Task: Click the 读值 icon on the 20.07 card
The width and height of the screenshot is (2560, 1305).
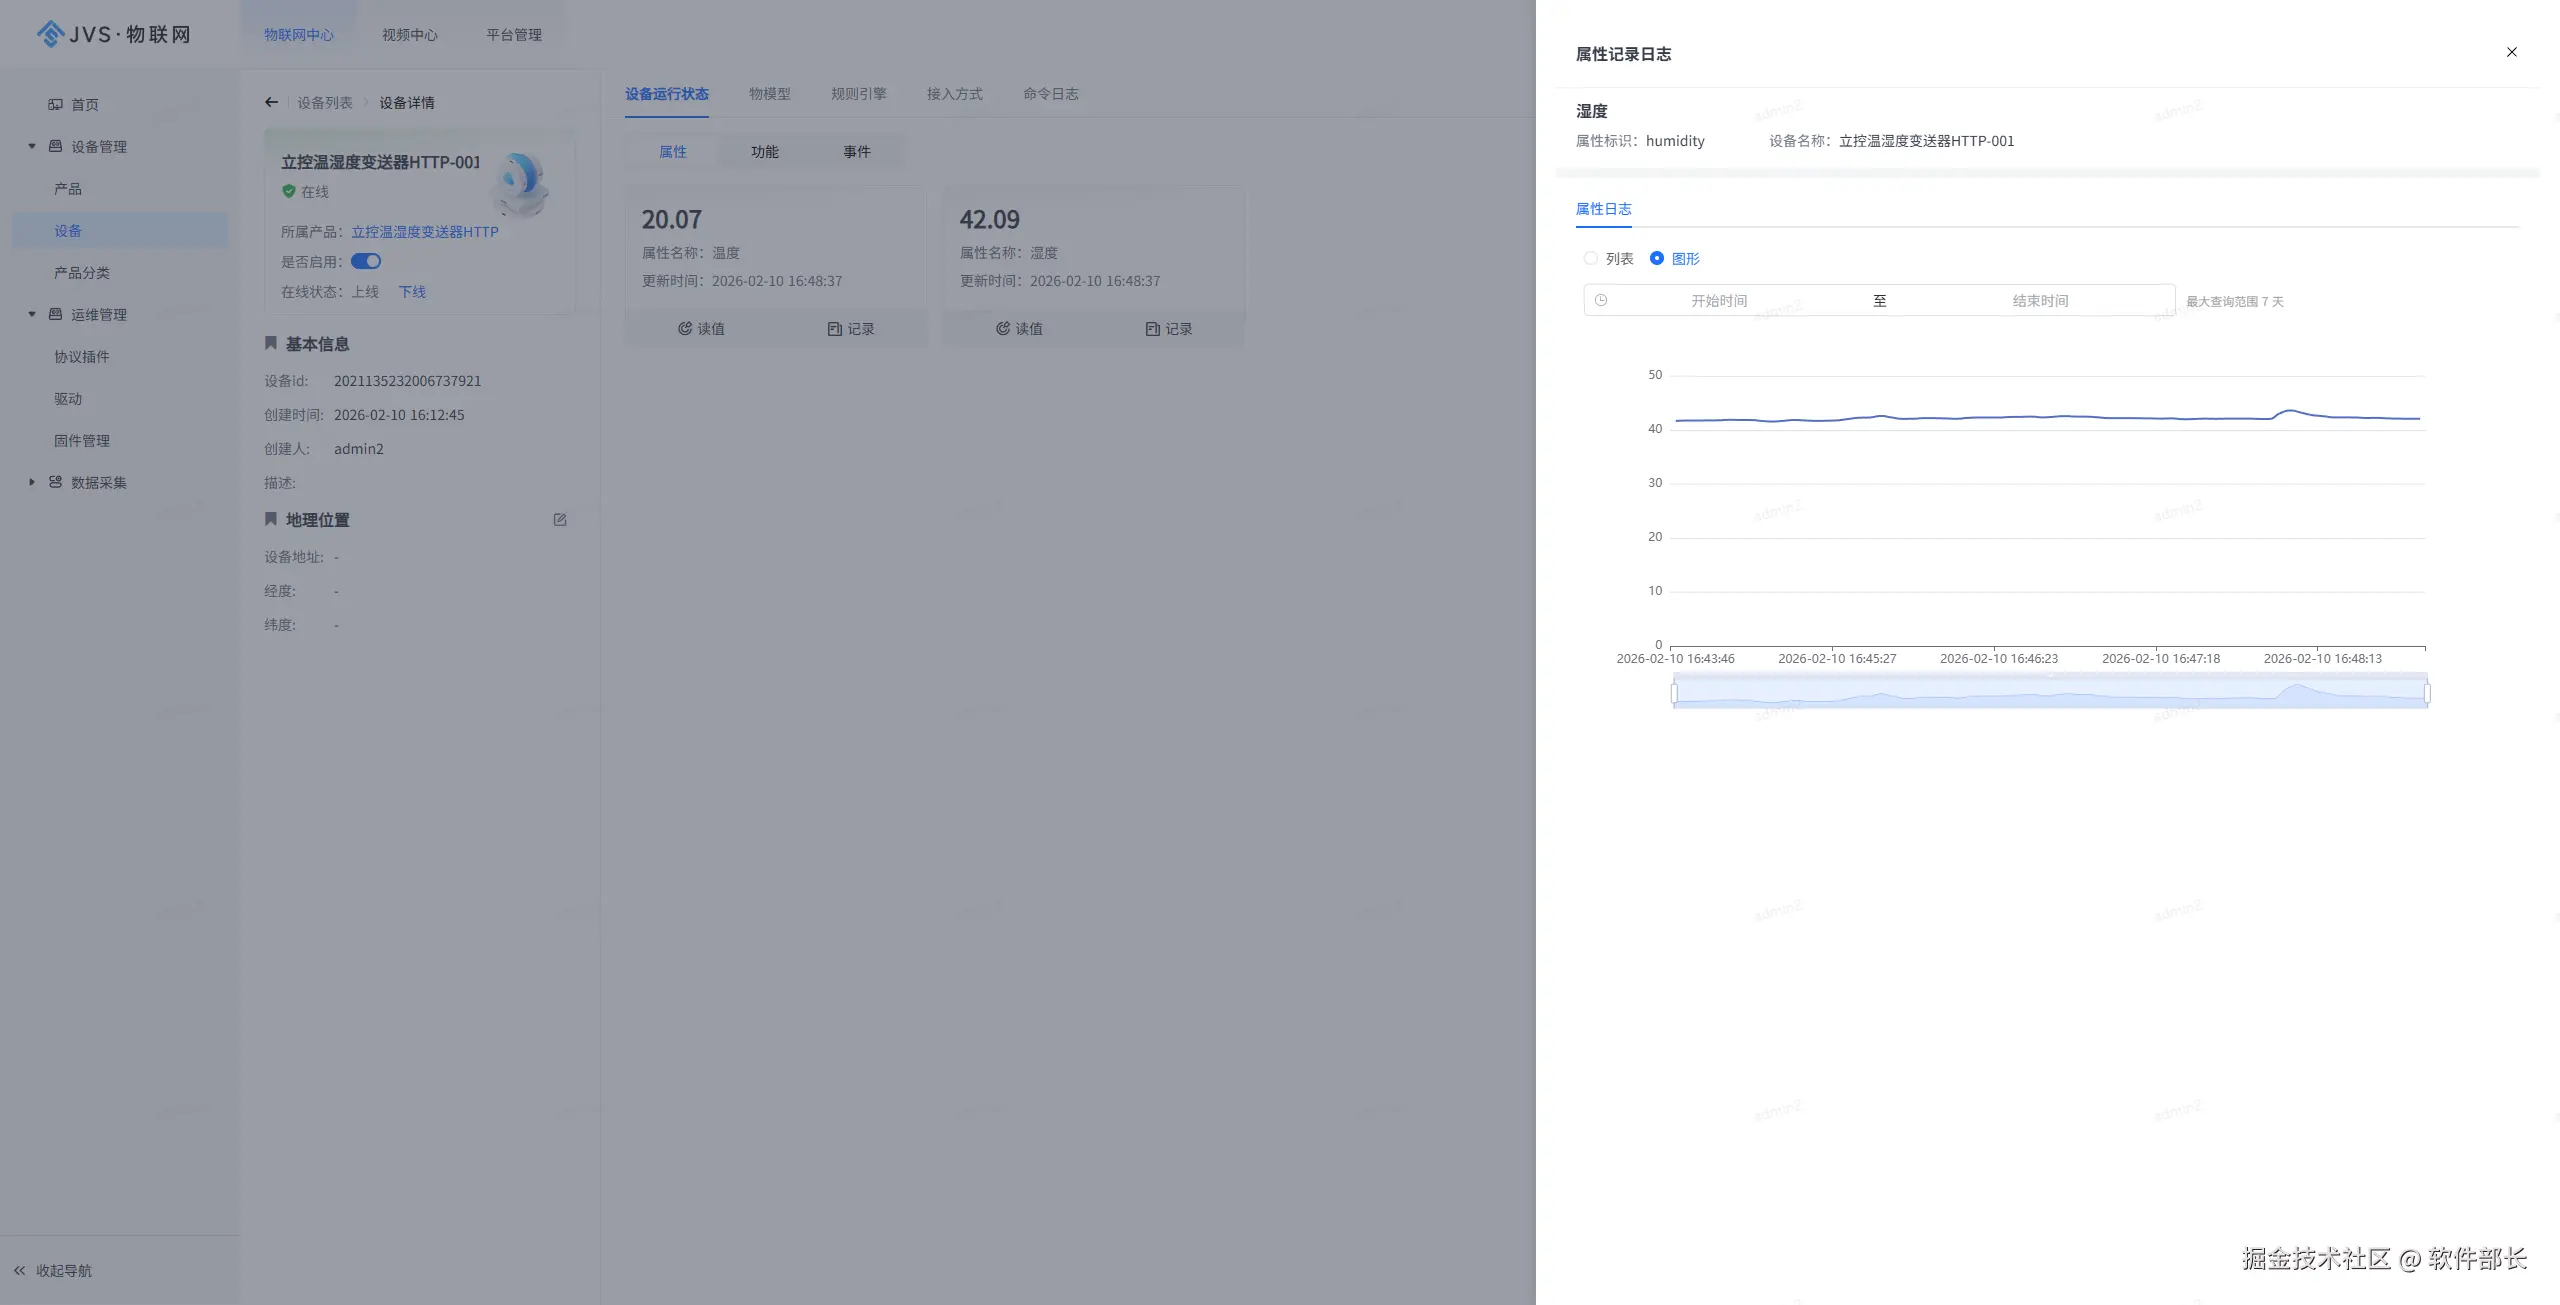Action: coord(685,329)
